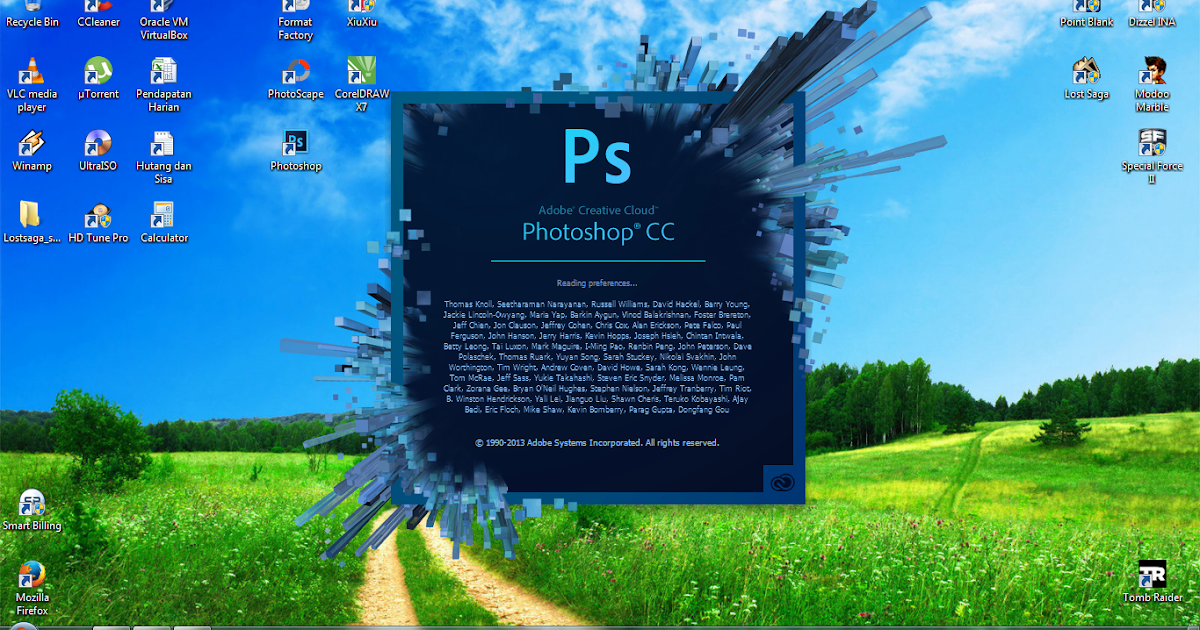The width and height of the screenshot is (1200, 630).
Task: Launch CCleaner from the desktop
Action: (98, 14)
